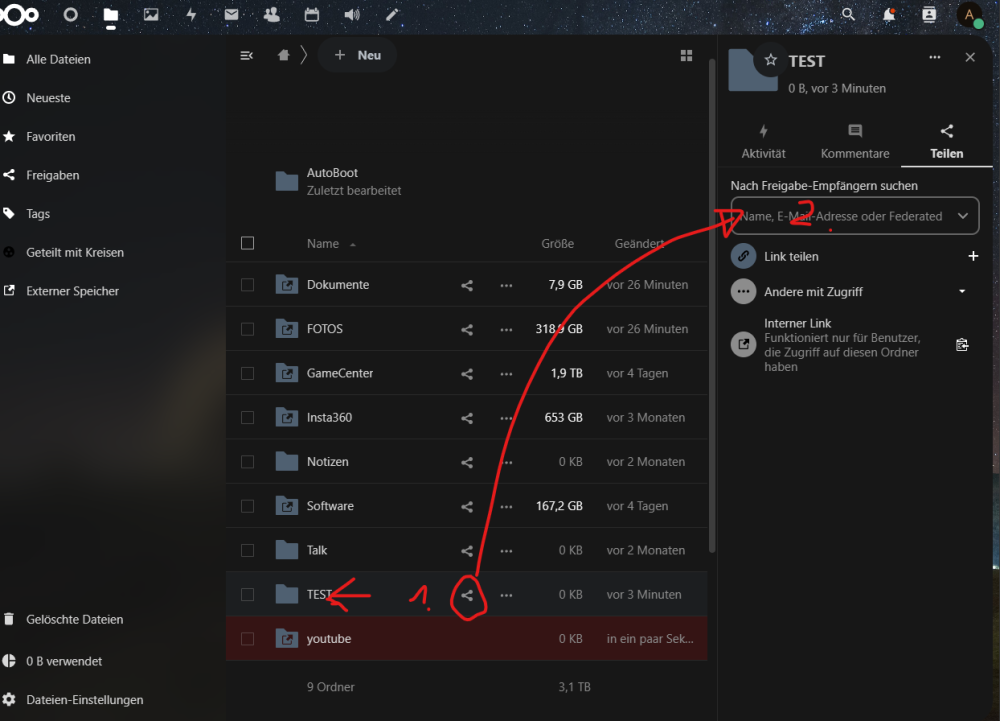Switch to the Aktivität tab
1000x721 pixels.
(x=763, y=142)
